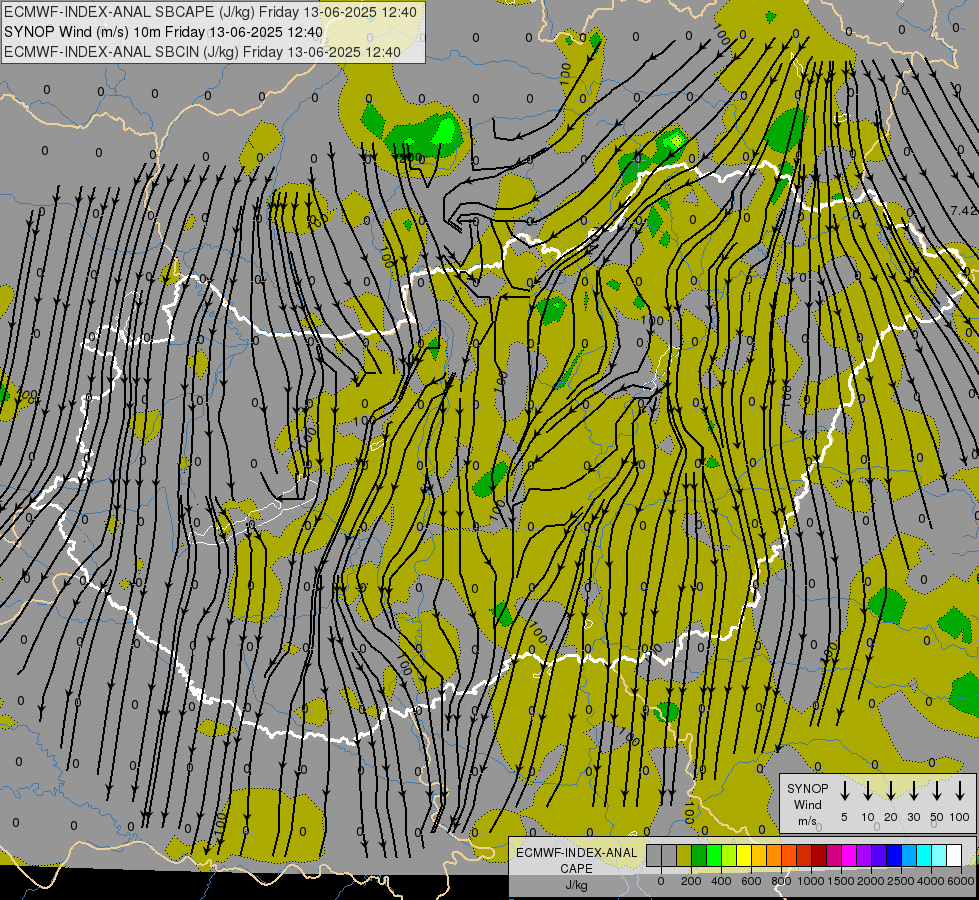Select the leftmost gray CAPE legend swatch
This screenshot has height=900, width=979.
(654, 855)
